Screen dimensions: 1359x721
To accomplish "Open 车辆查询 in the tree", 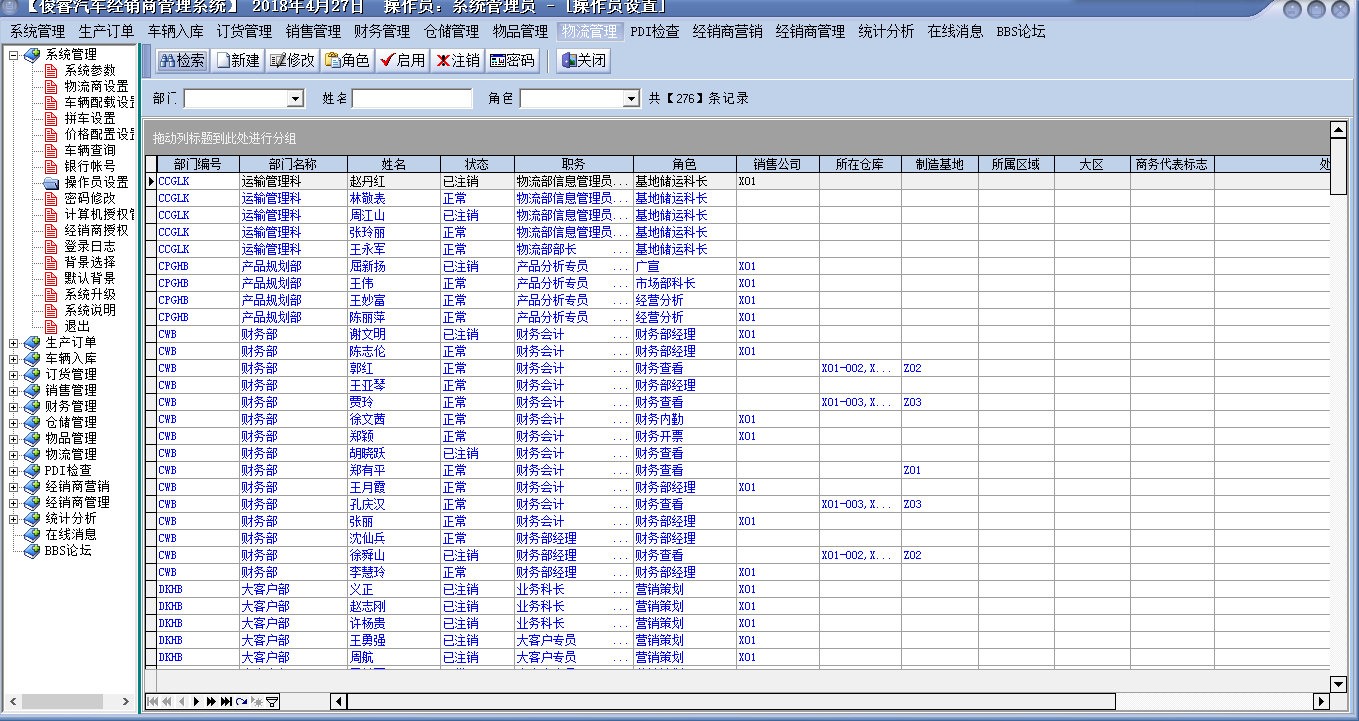I will (90, 150).
